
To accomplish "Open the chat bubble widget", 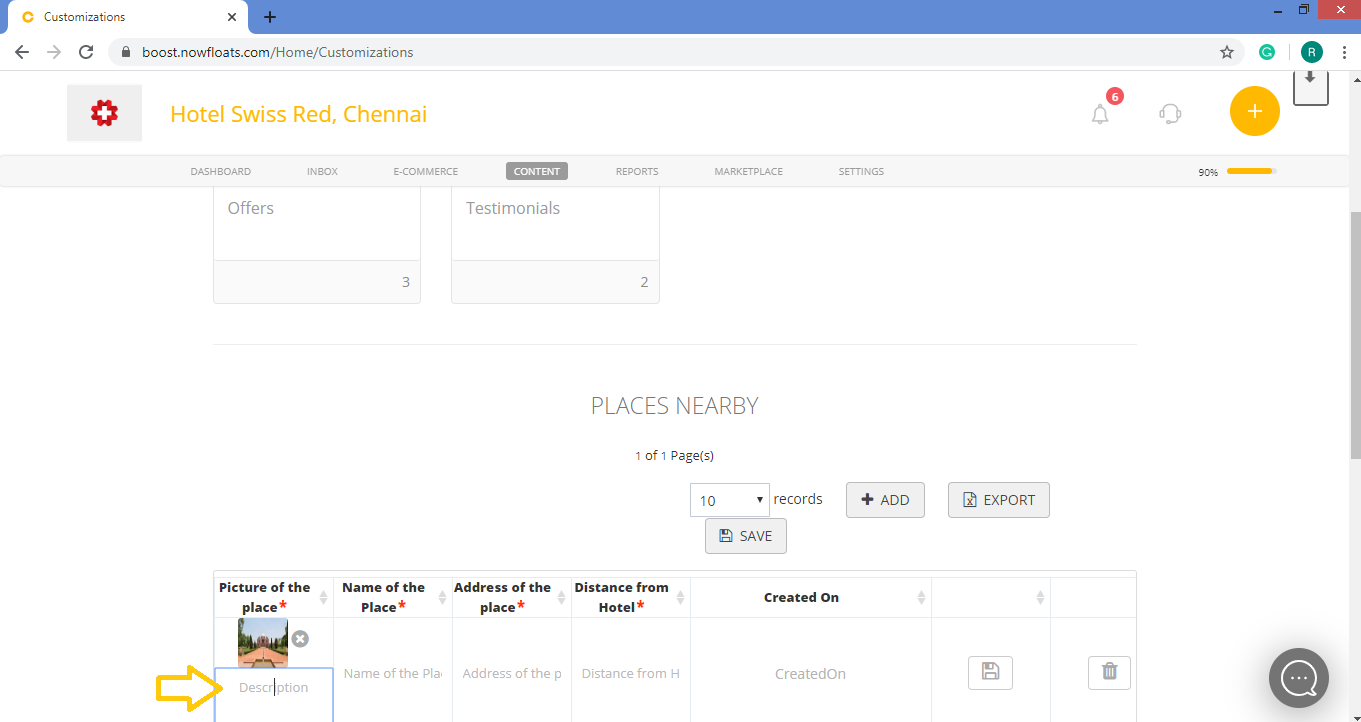I will (1298, 678).
